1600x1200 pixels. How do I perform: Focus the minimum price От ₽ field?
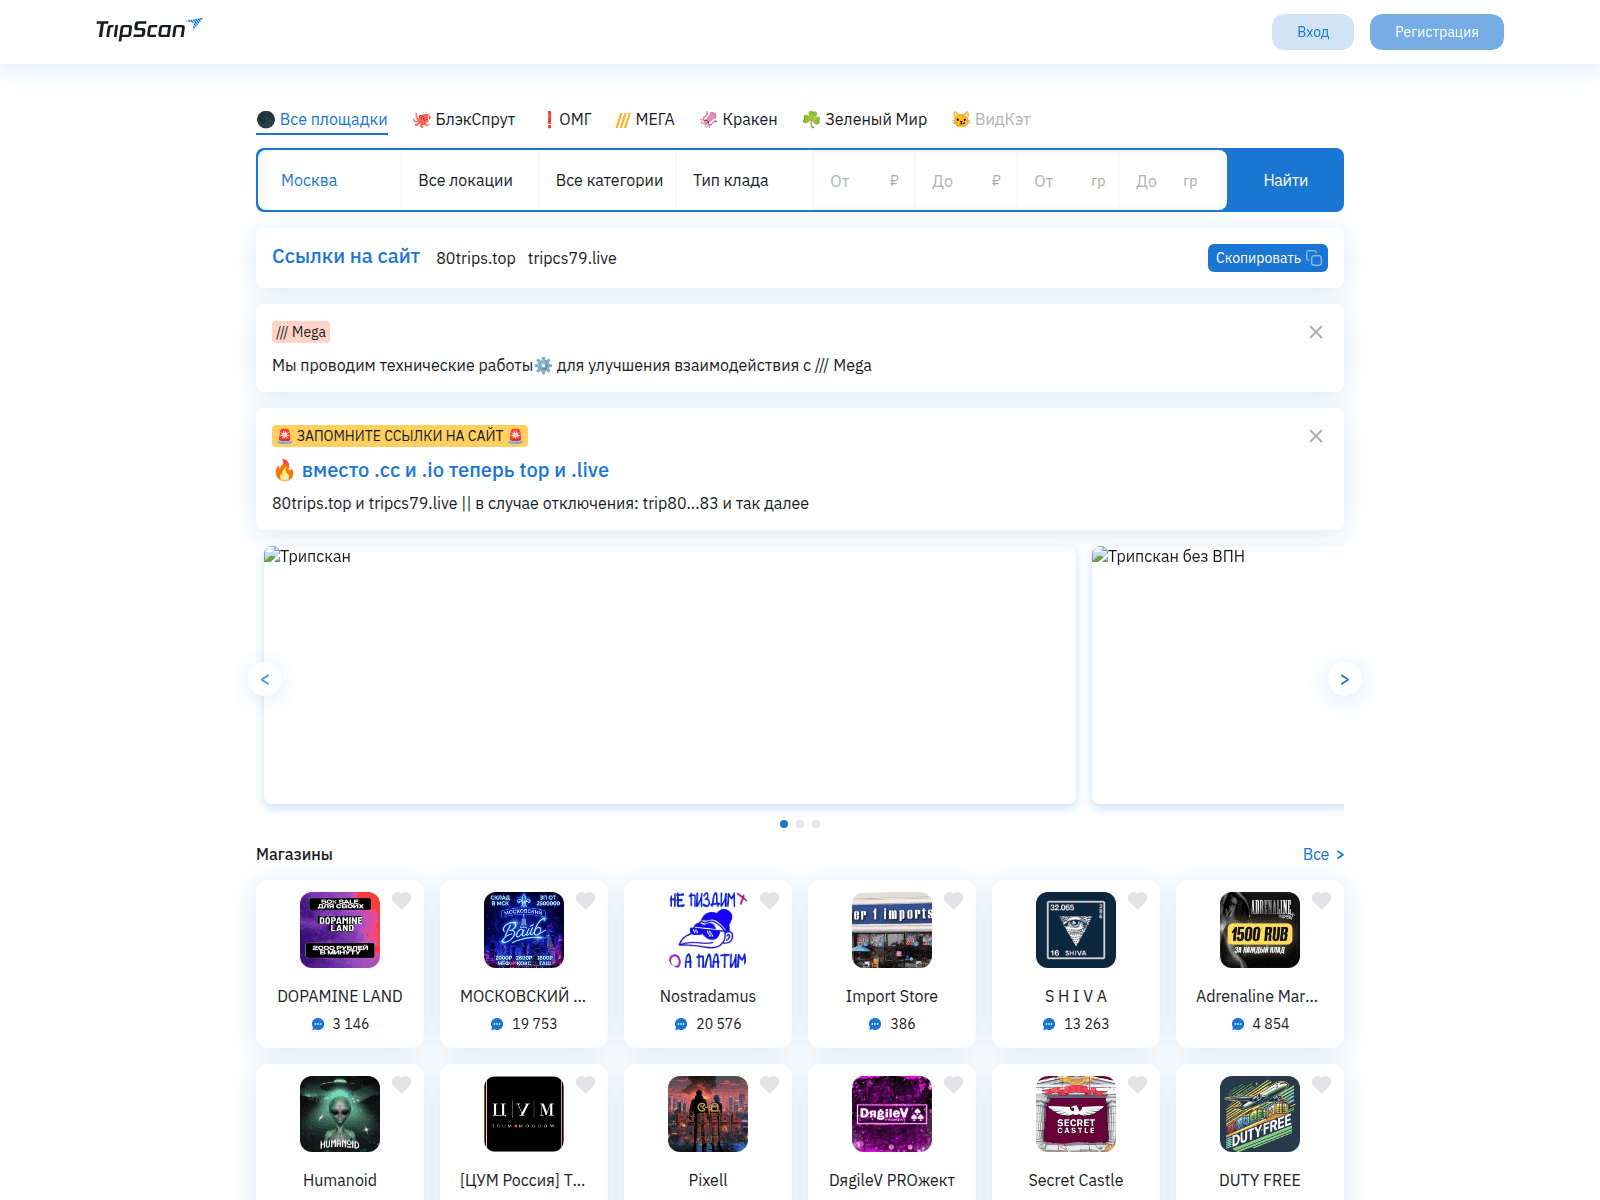[x=864, y=181]
